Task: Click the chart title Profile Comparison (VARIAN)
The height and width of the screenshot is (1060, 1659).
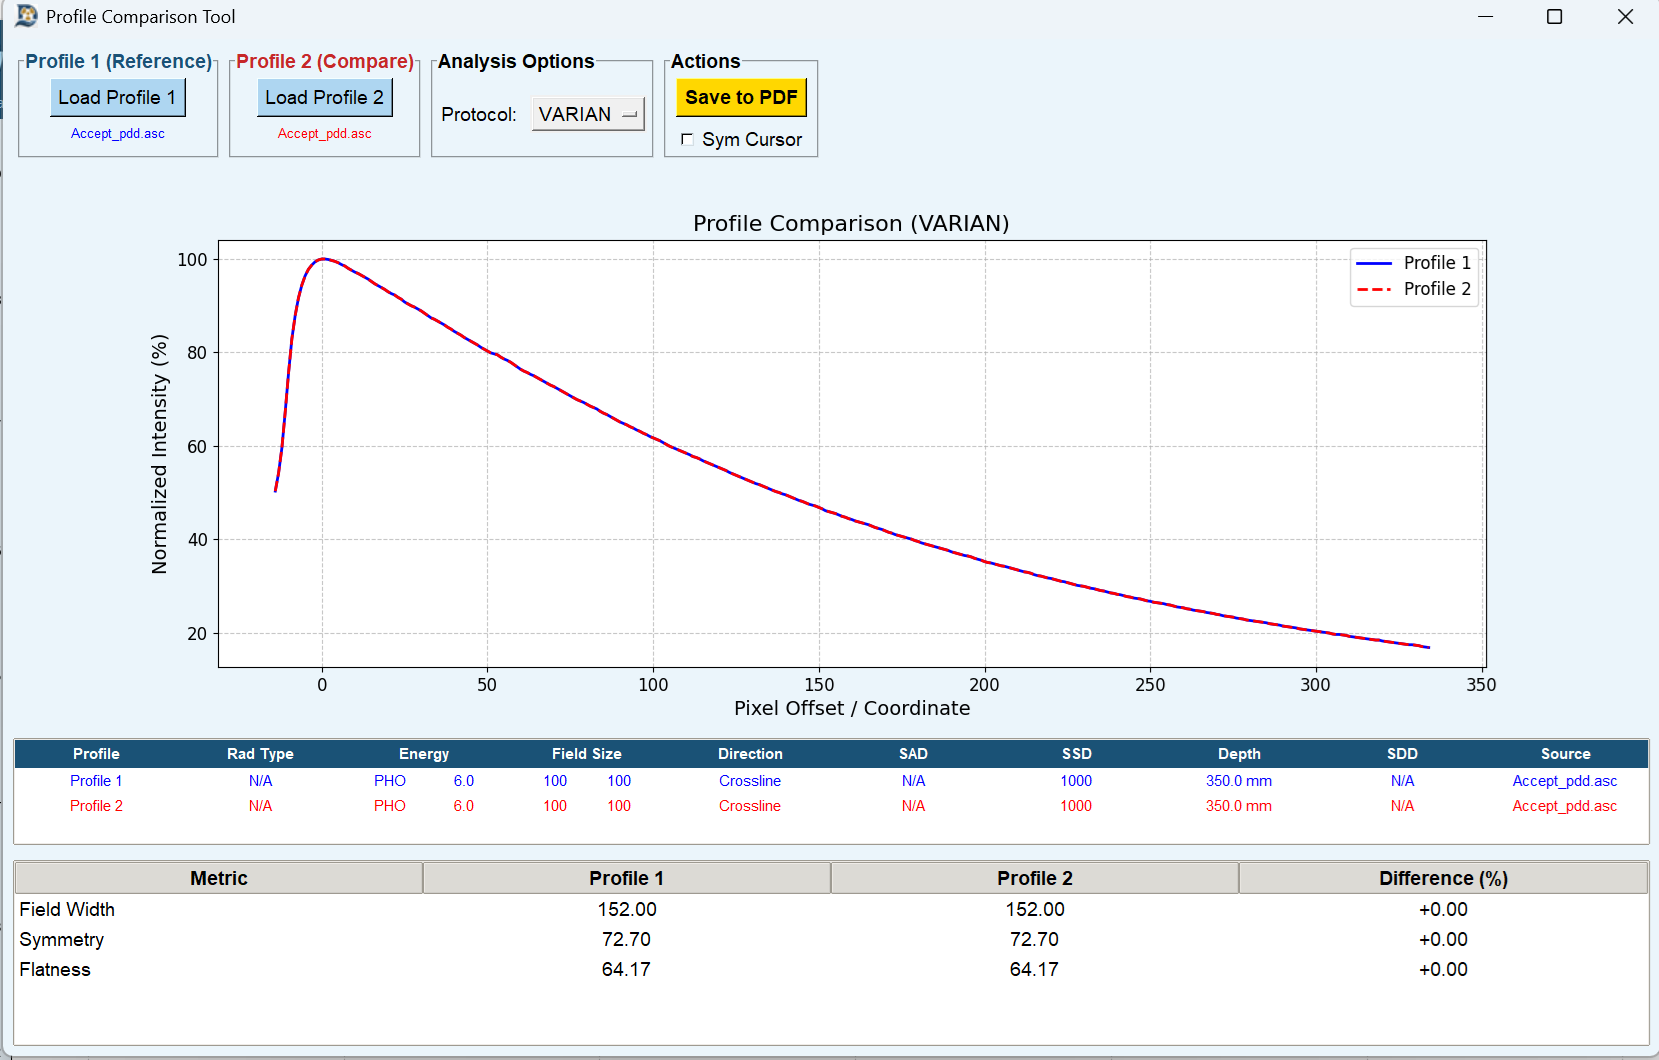Action: coord(851,223)
